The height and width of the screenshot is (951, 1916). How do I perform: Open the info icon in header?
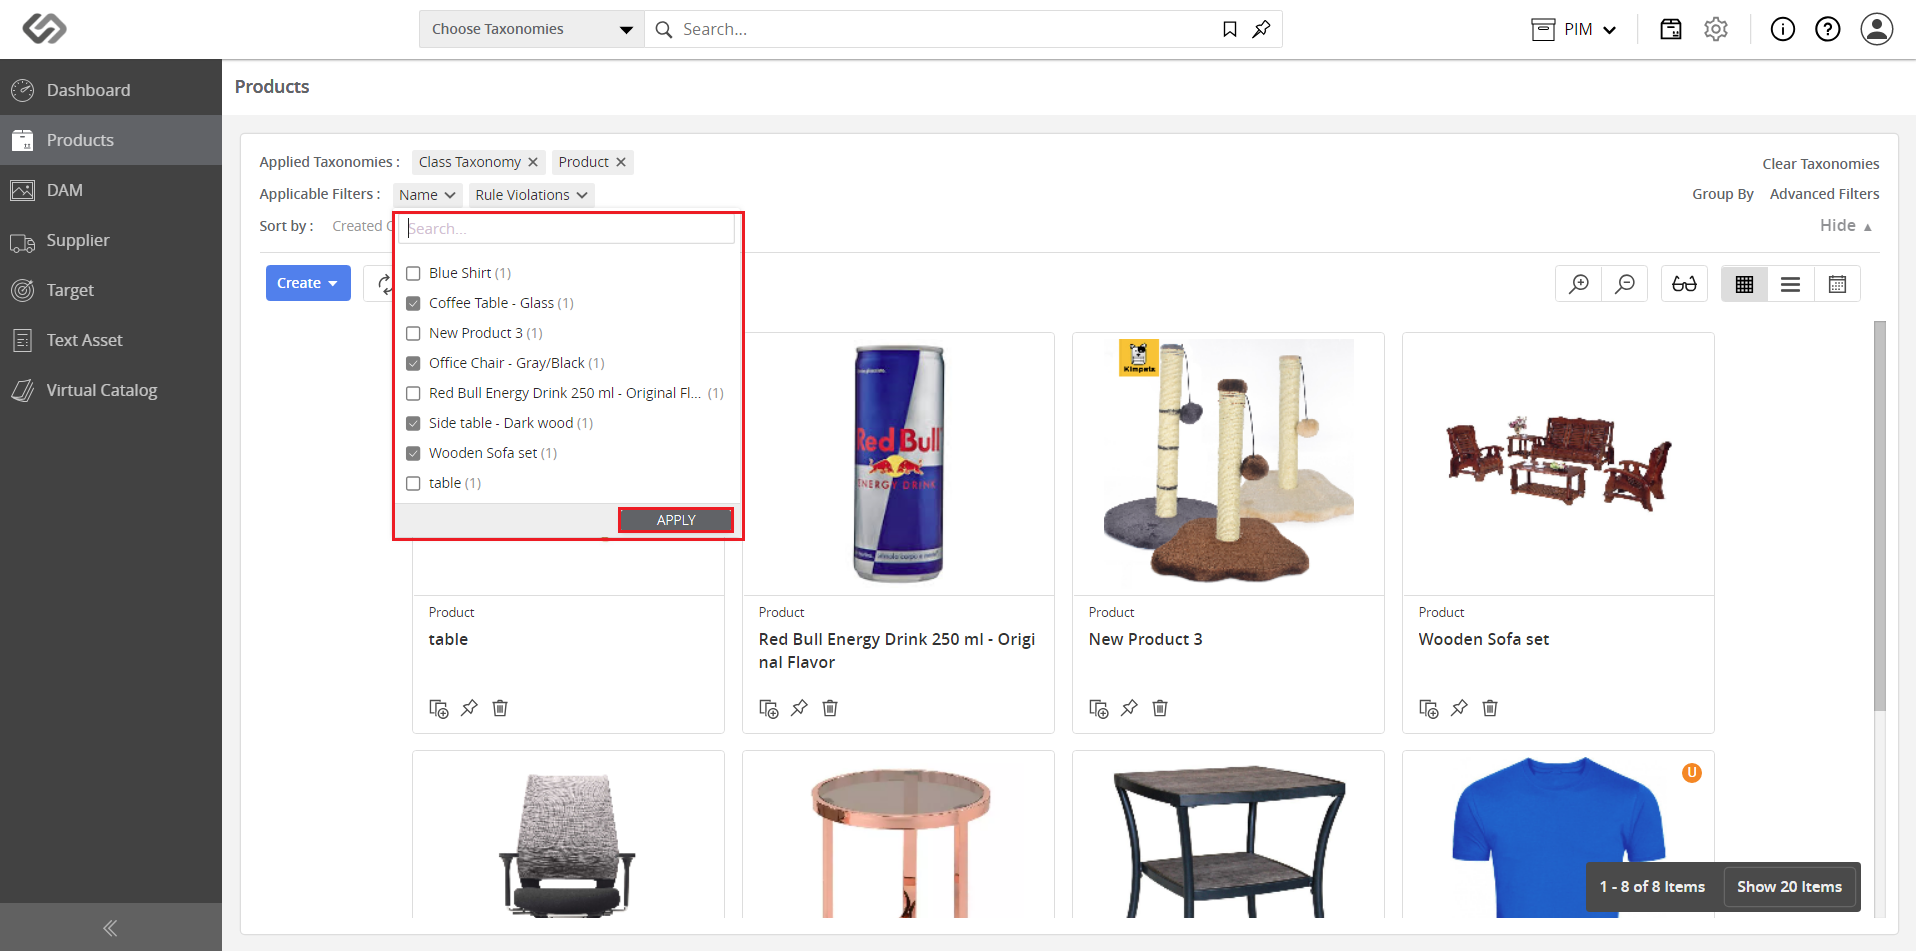(1783, 29)
